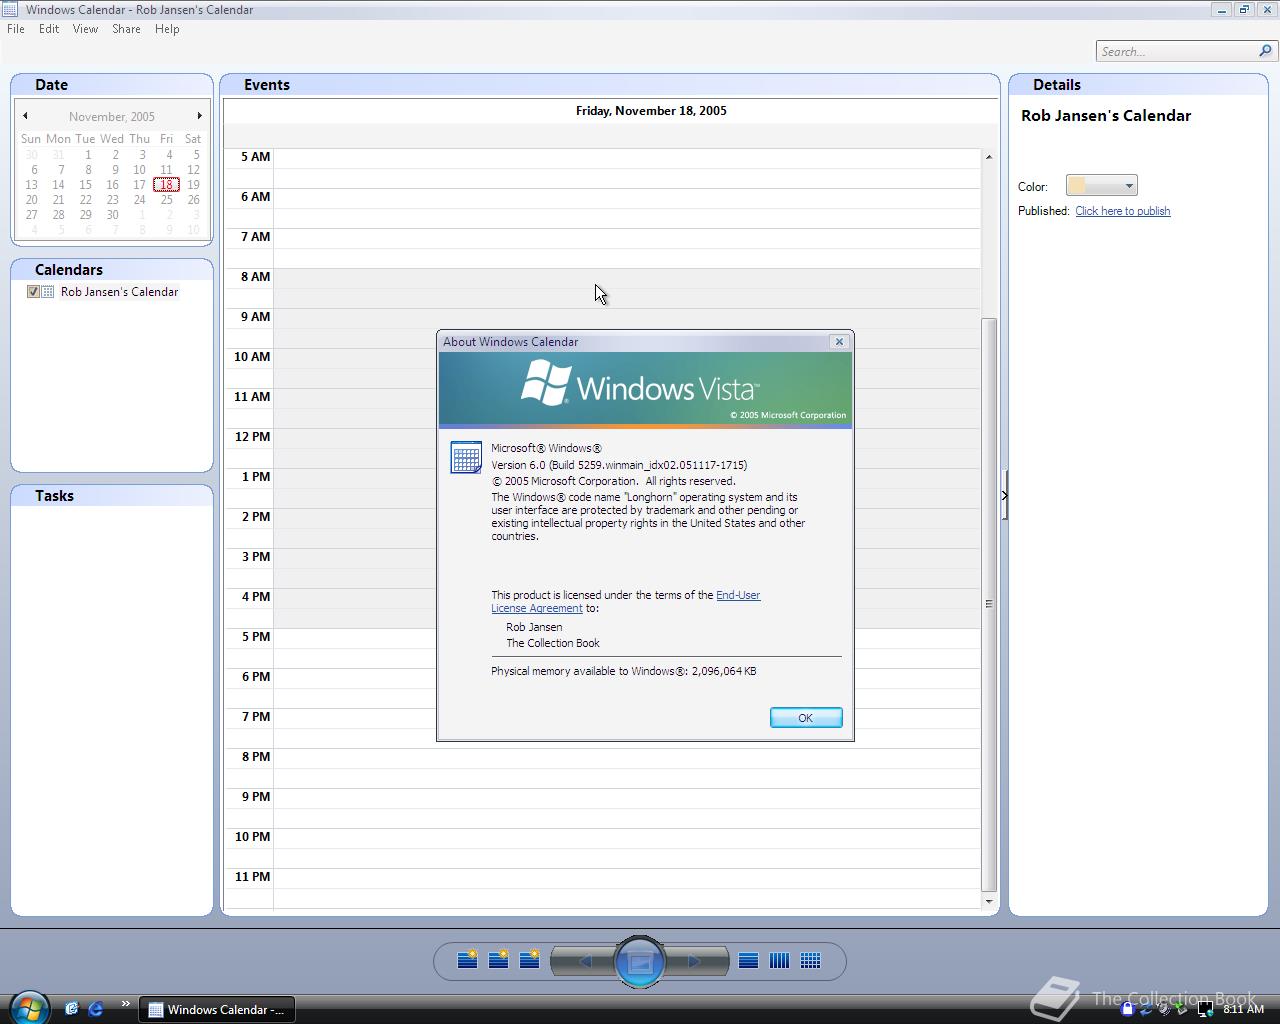Viewport: 1280px width, 1024px height.
Task: Click the taskbar clock showing 8:11 AM
Action: point(1243,1009)
